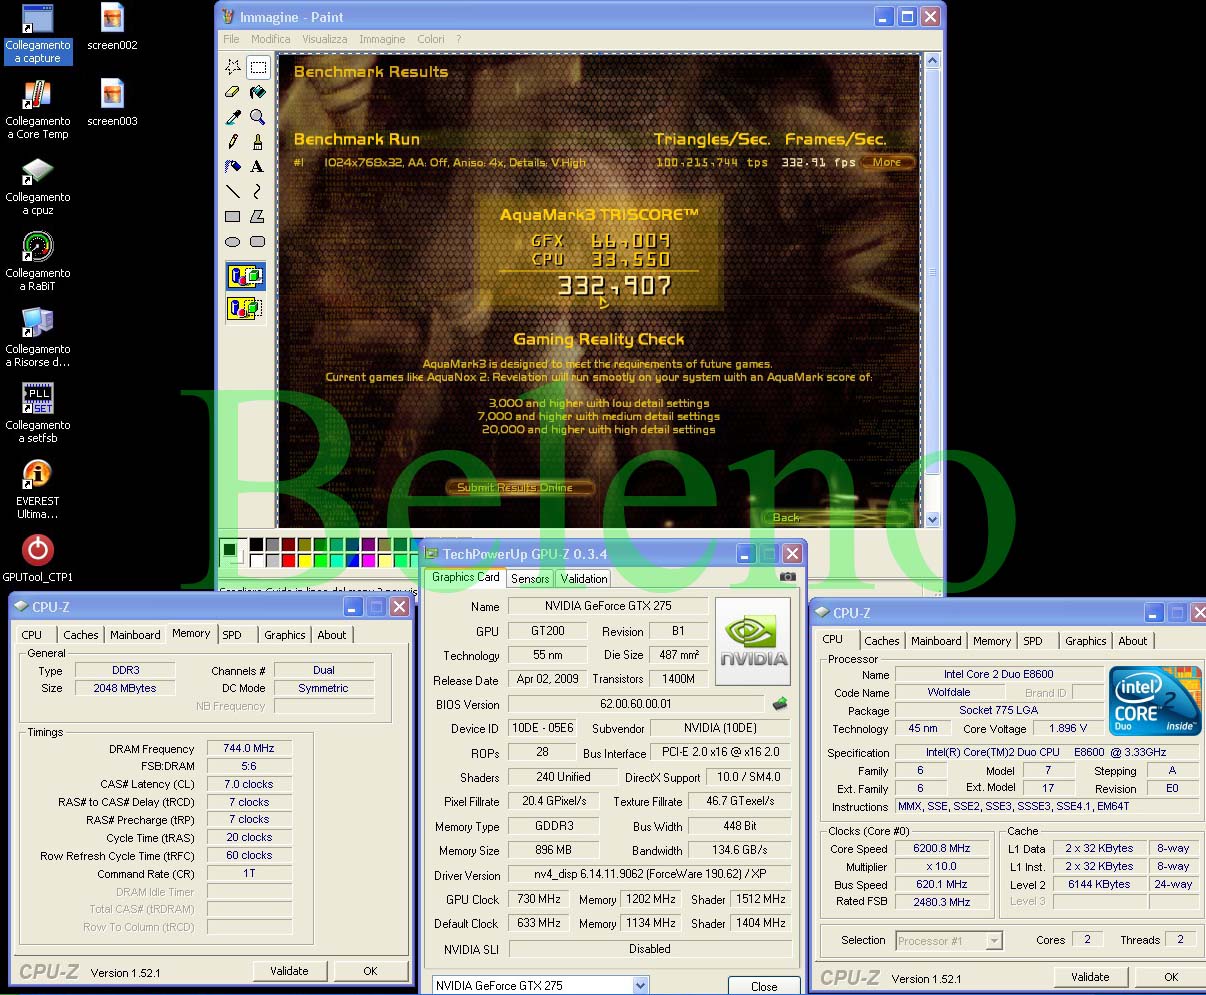Click the Core Voltage value 1.896 V
The image size is (1206, 995).
(1069, 728)
